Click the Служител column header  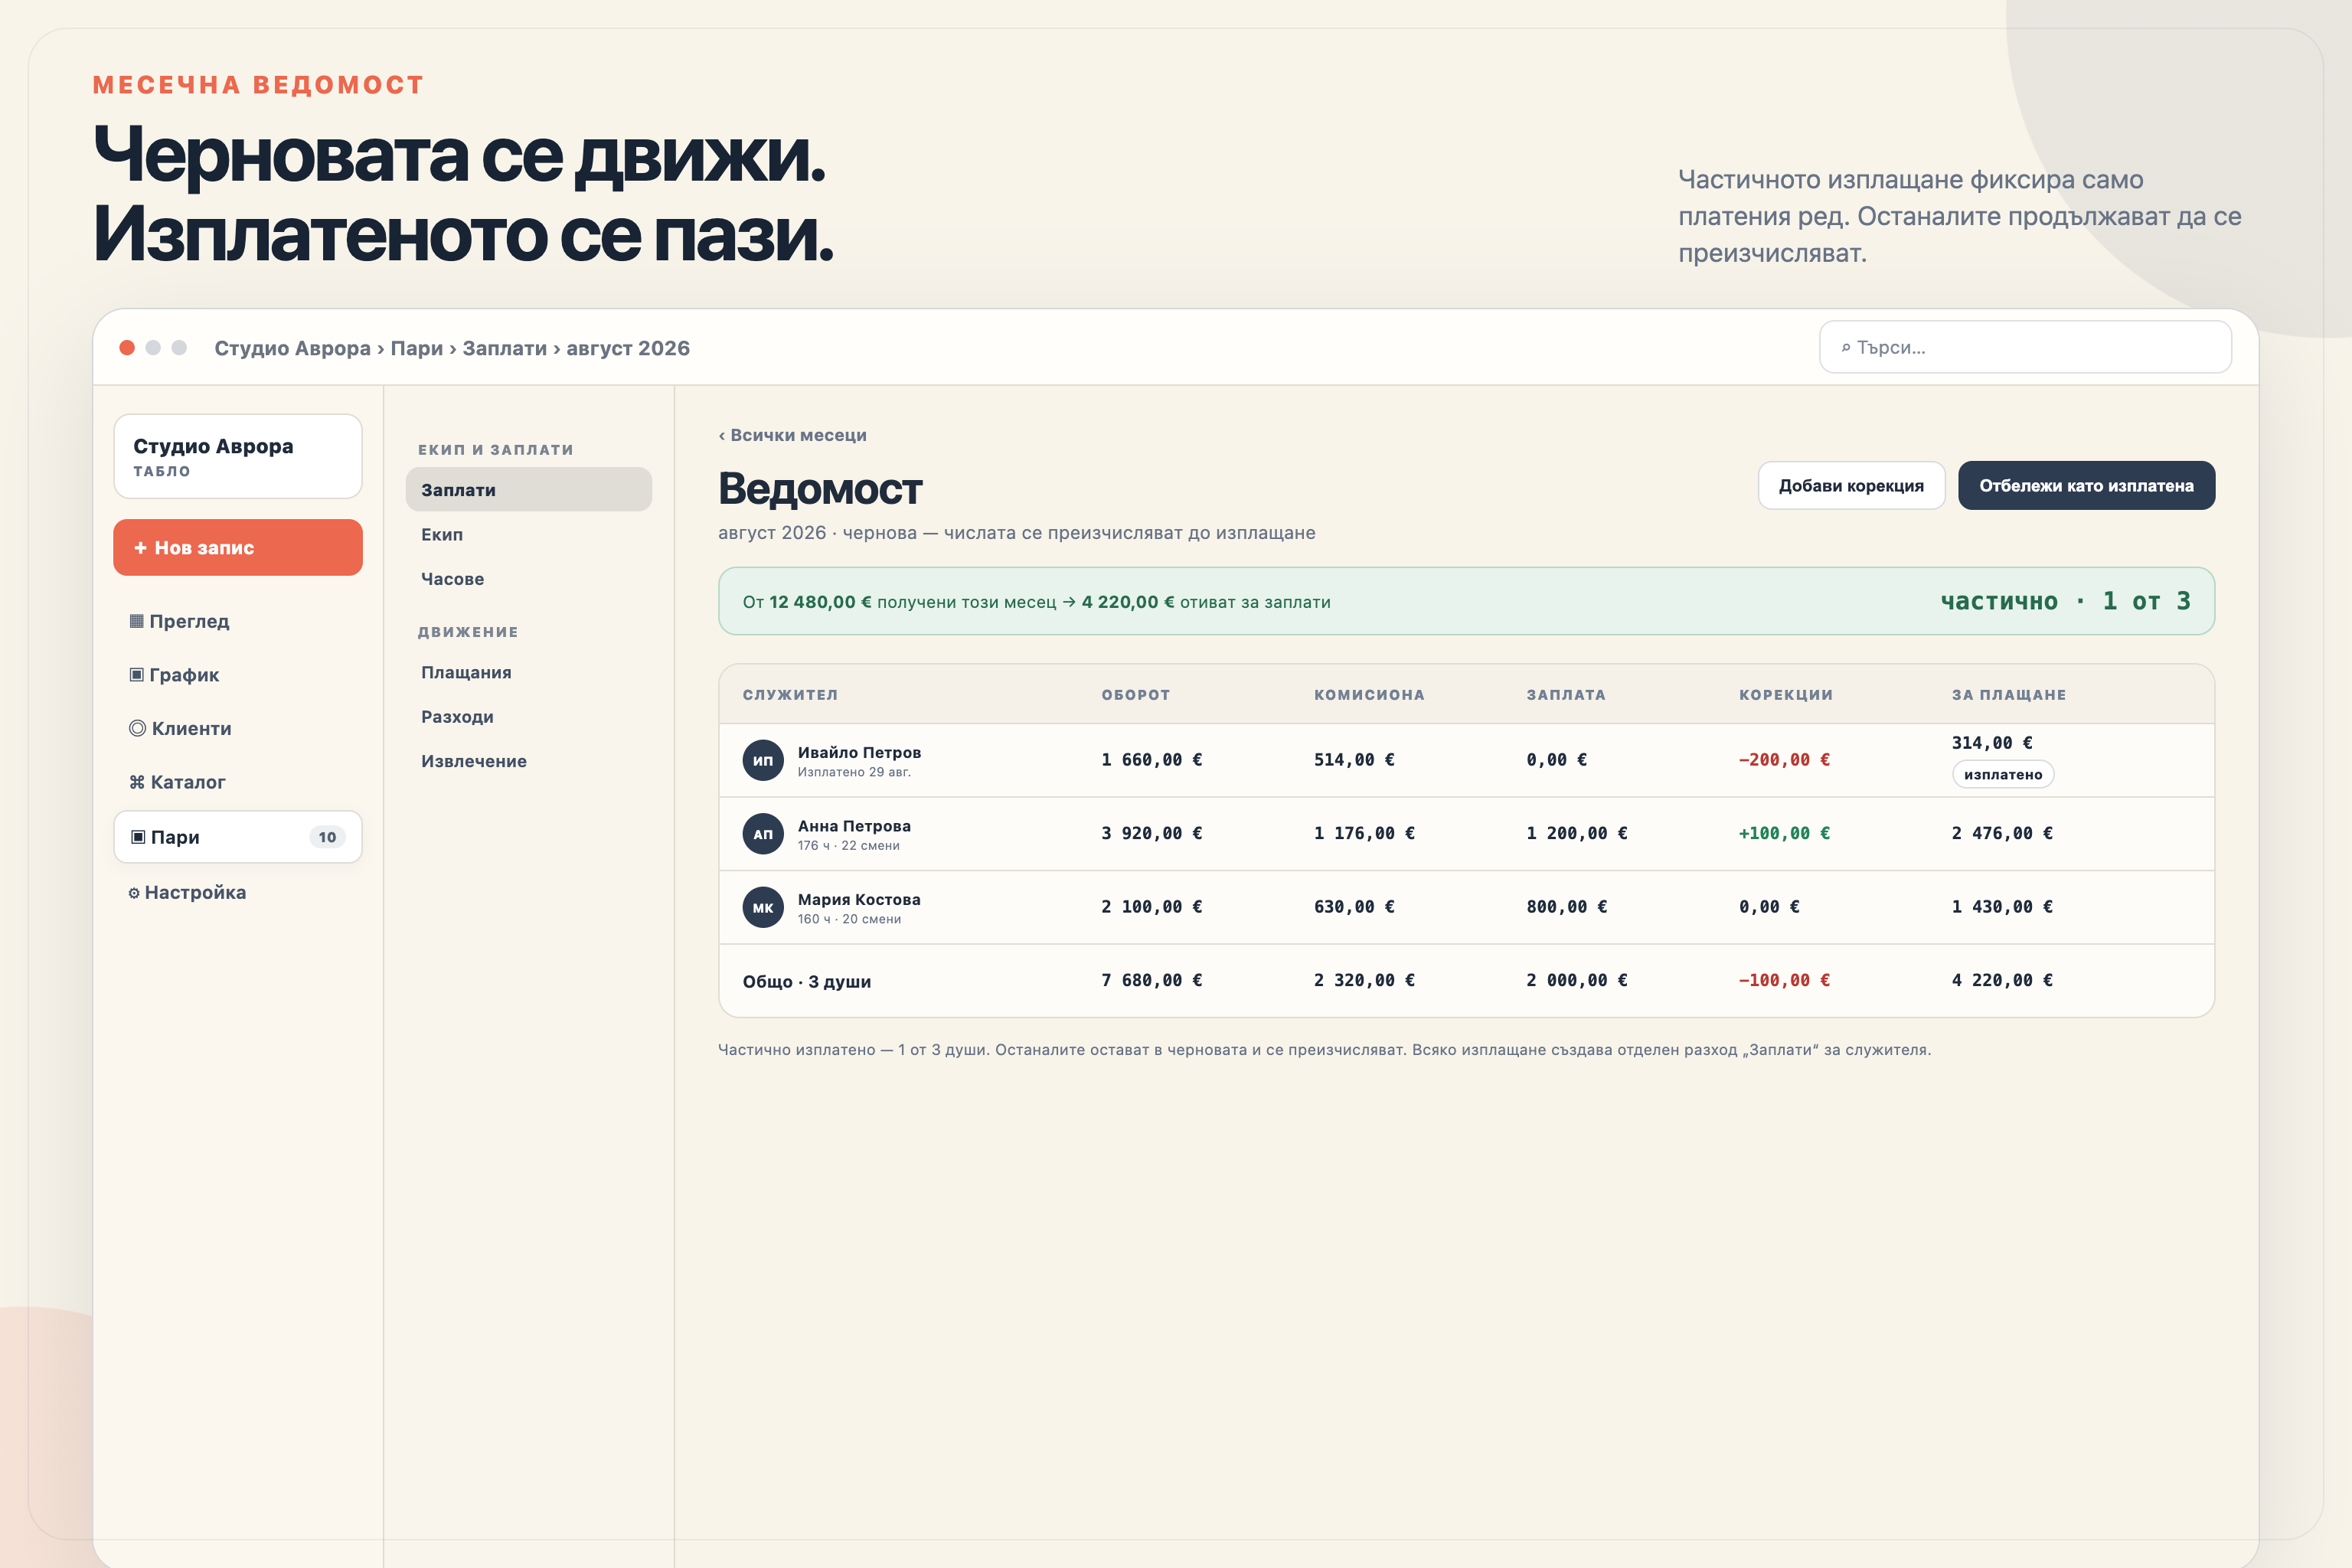pyautogui.click(x=790, y=694)
